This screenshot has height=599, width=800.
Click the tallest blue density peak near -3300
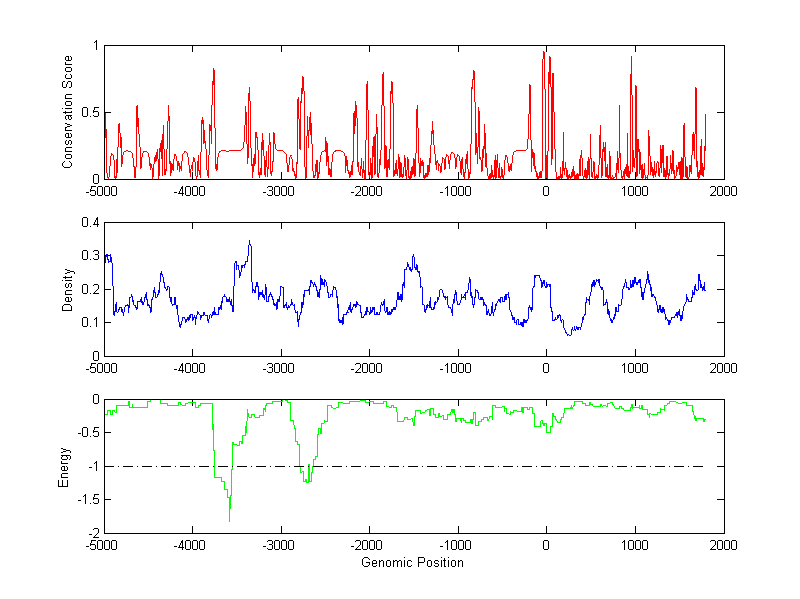[249, 242]
